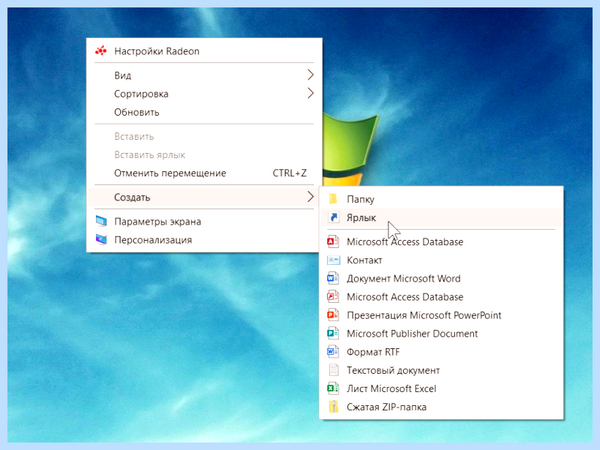This screenshot has height=450, width=600.
Task: Click the Excel sheet icon
Action: [333, 388]
